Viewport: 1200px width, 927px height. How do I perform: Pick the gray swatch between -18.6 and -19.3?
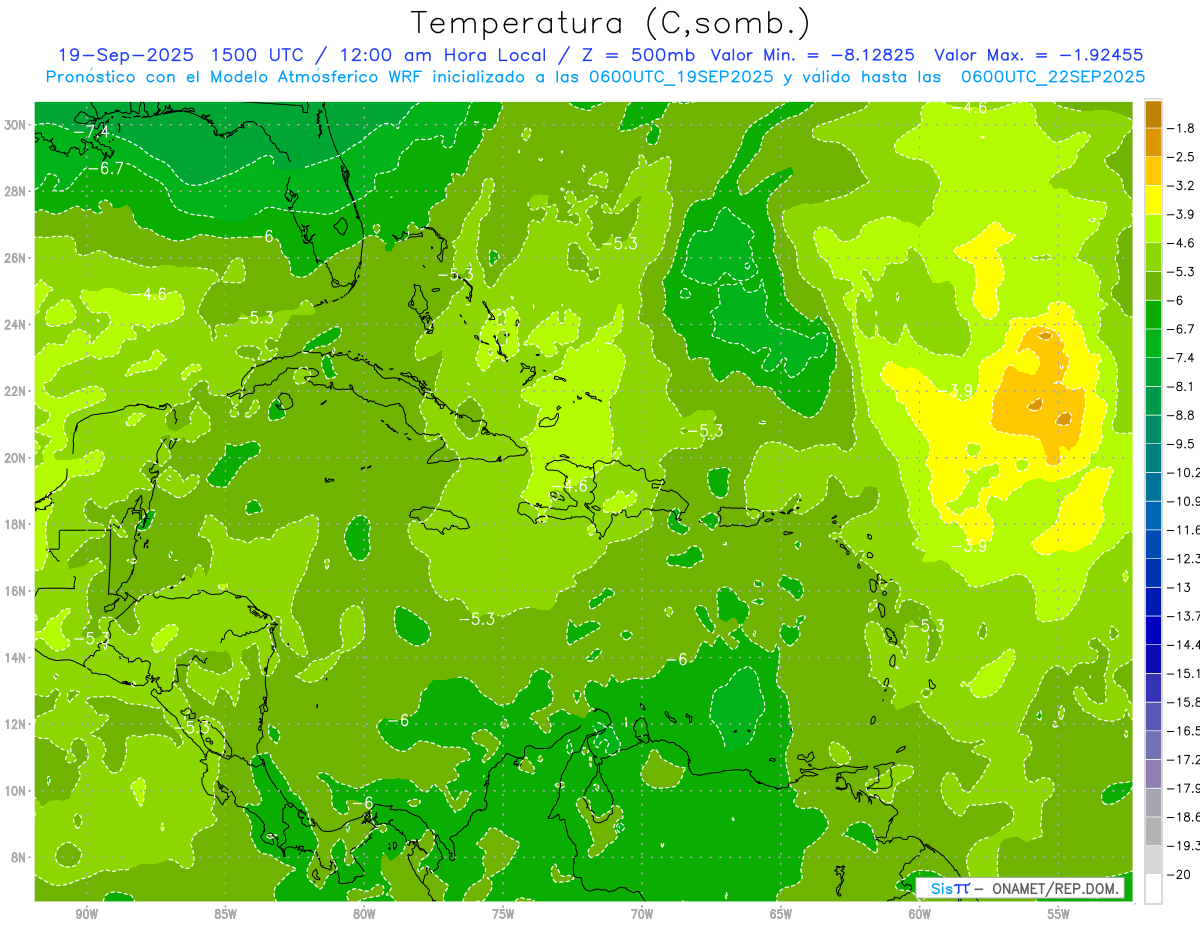1153,831
